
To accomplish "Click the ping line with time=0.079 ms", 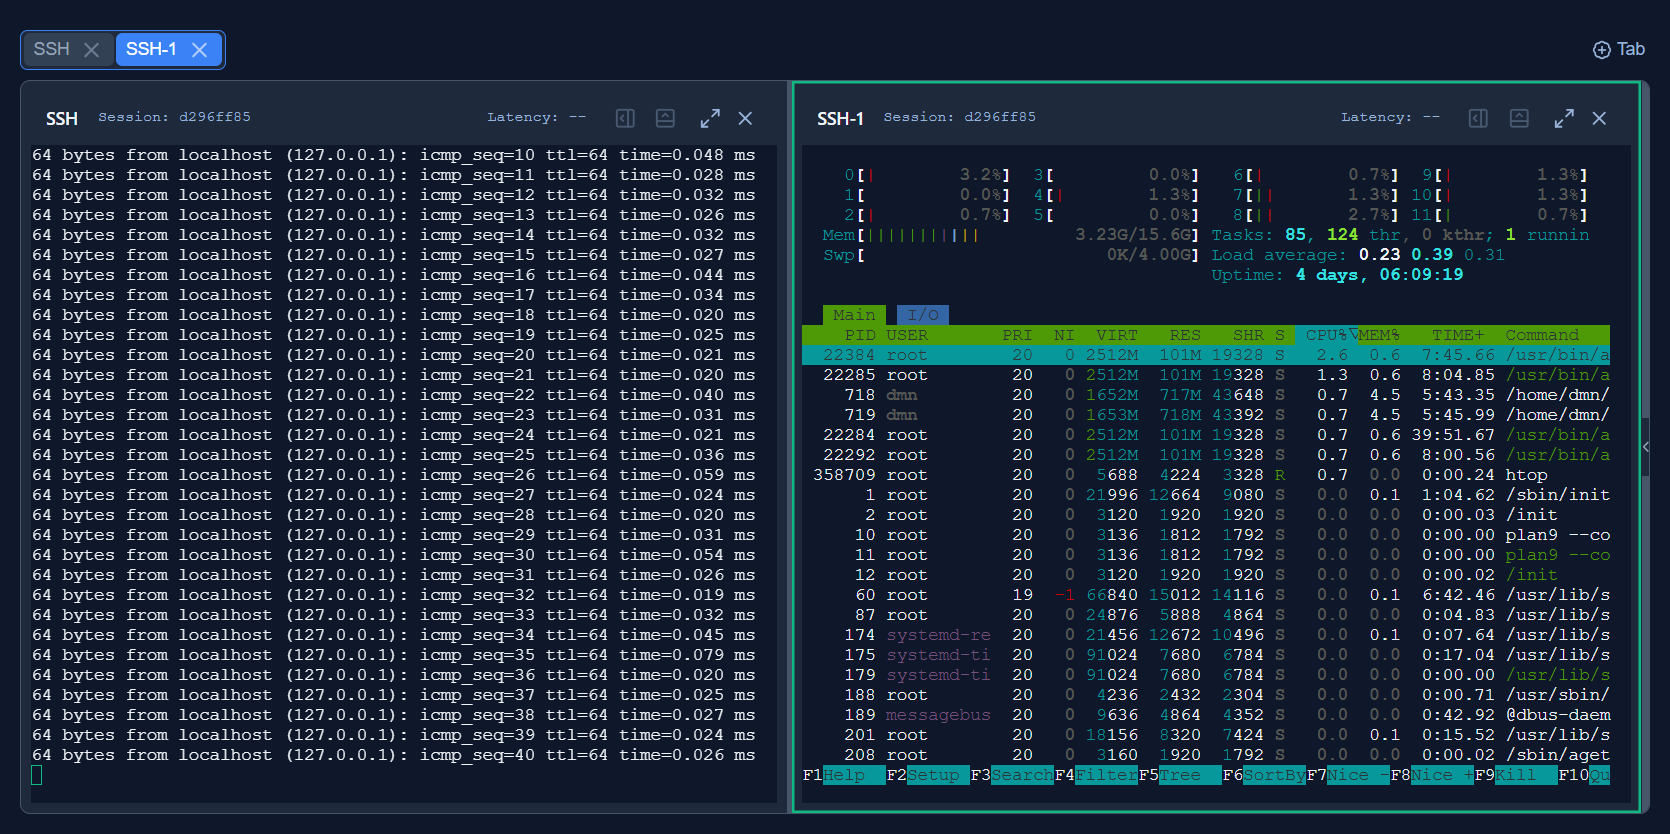I will pyautogui.click(x=393, y=655).
